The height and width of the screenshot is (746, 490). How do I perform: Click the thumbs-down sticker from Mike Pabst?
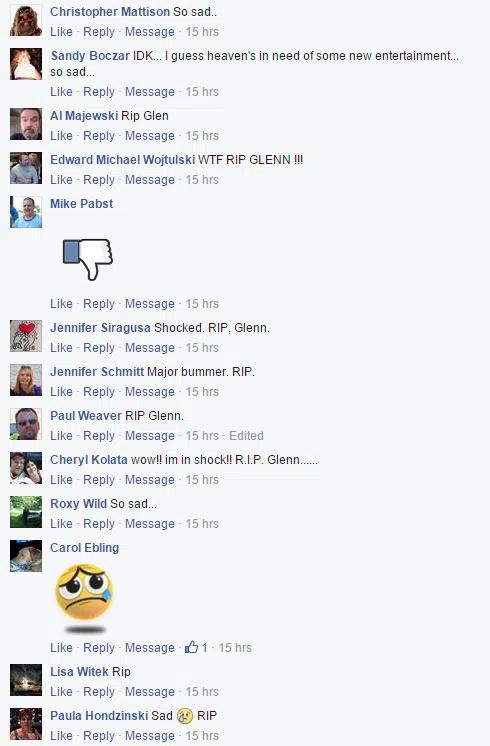pyautogui.click(x=88, y=259)
